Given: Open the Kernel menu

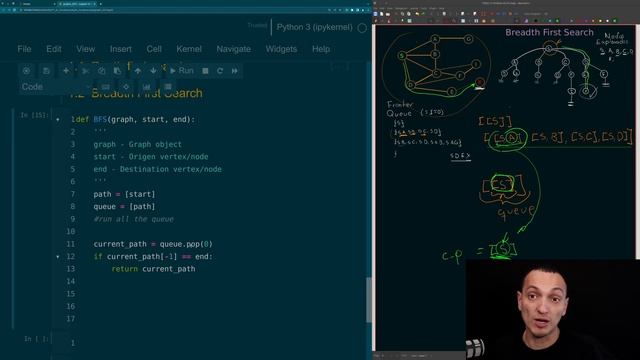Looking at the screenshot, I should [189, 49].
